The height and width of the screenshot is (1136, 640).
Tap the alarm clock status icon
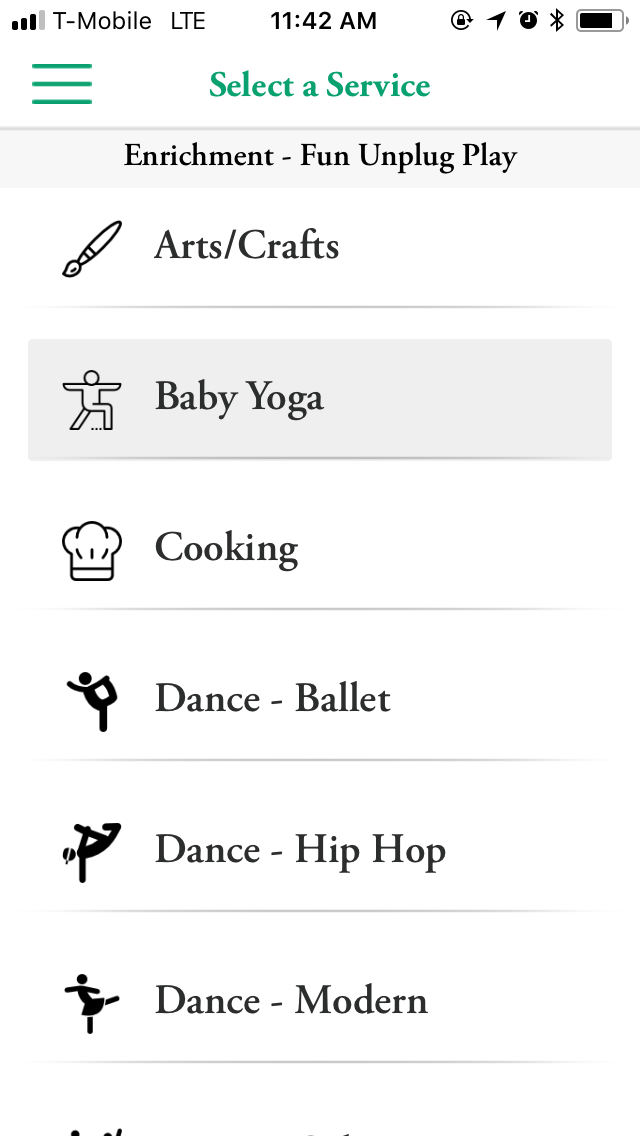coord(528,21)
